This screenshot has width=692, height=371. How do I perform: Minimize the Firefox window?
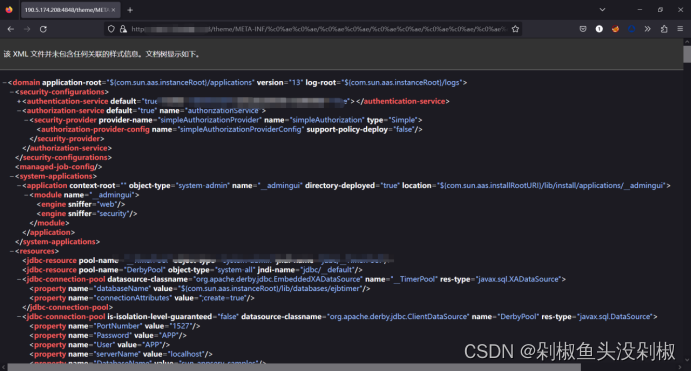tap(639, 10)
